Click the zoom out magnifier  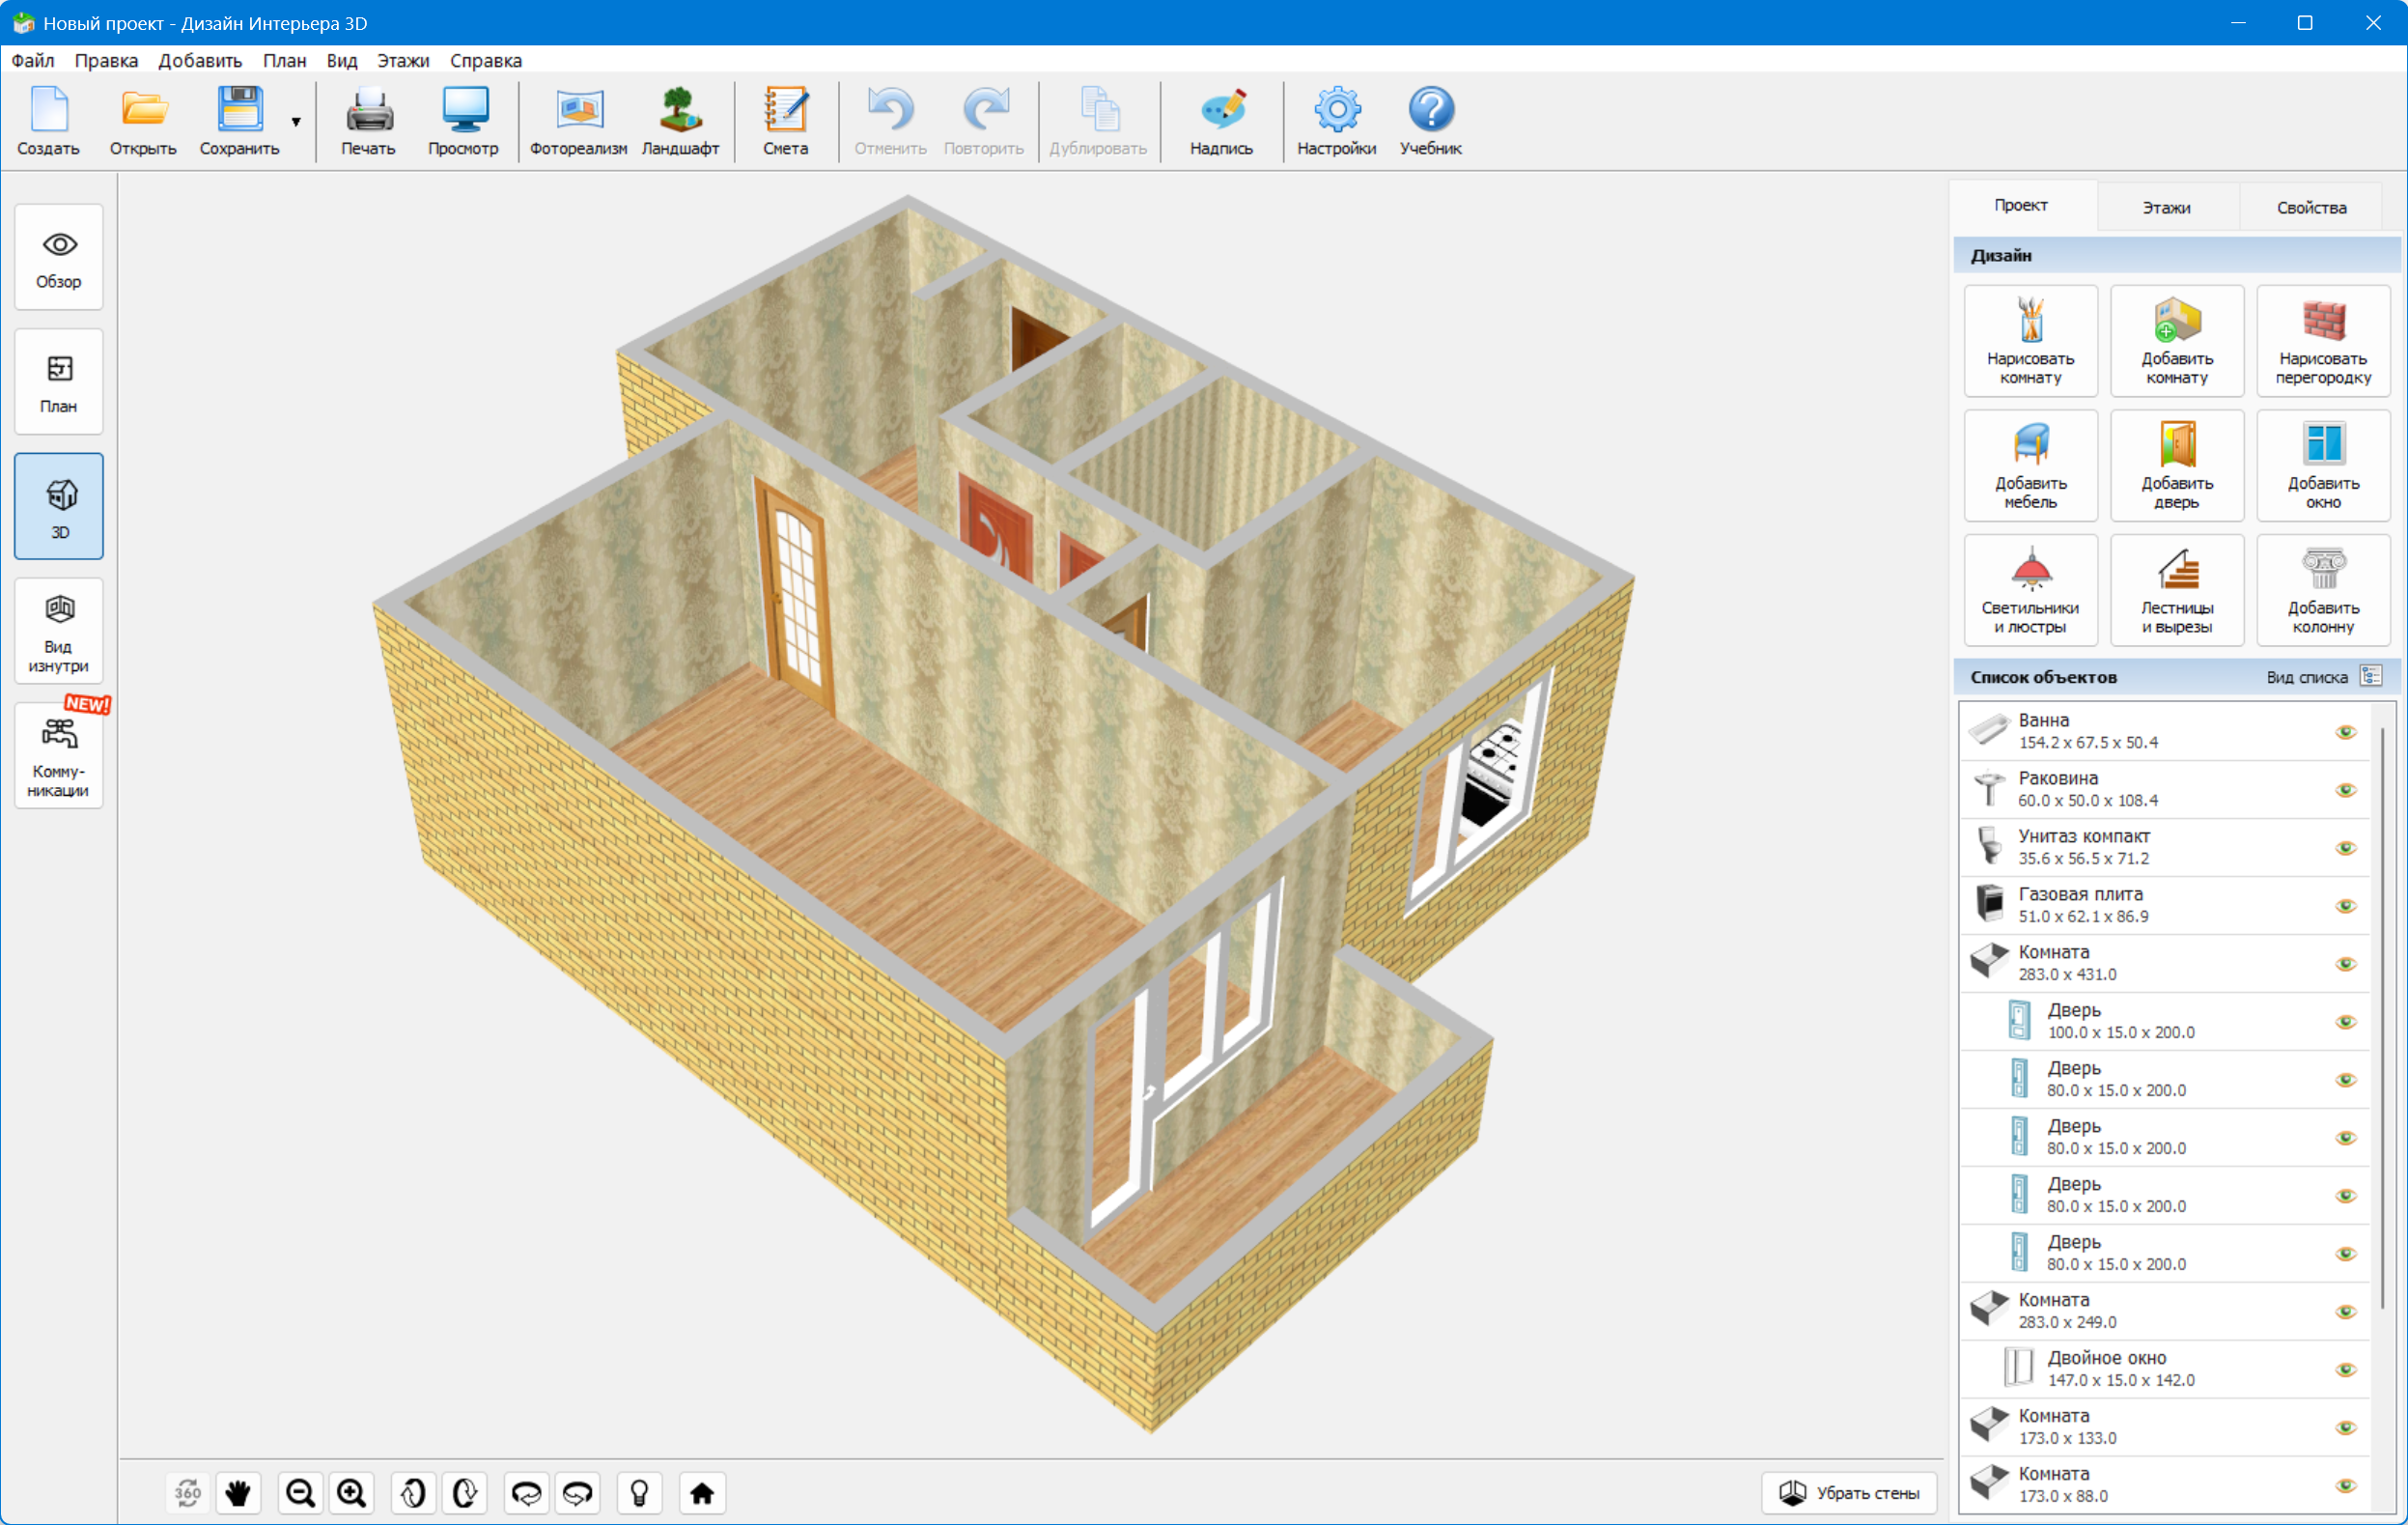[300, 1493]
